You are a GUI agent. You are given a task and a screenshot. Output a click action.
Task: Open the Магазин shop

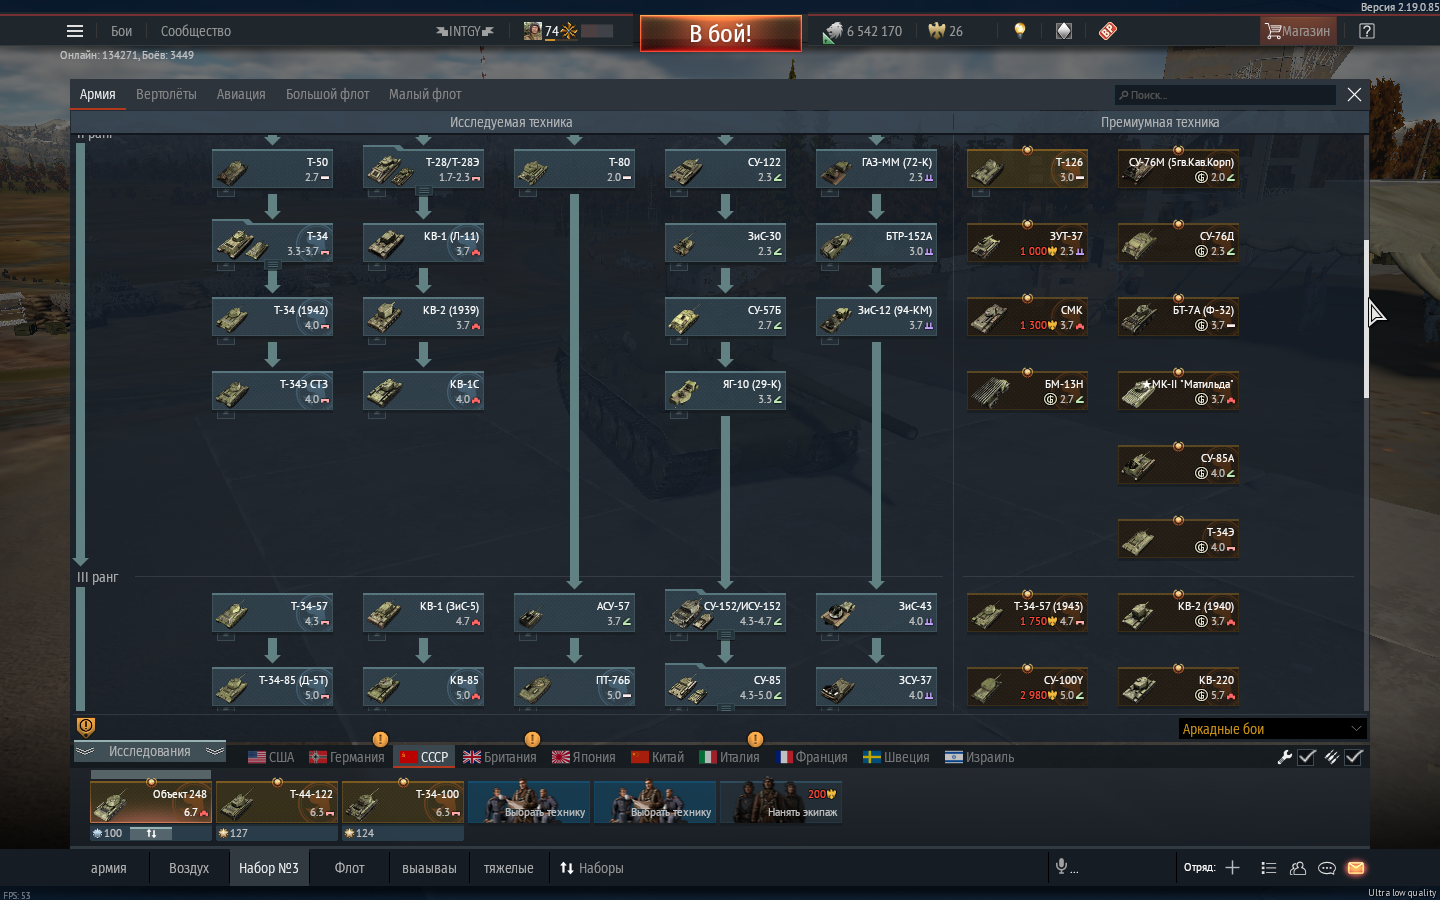pos(1298,31)
